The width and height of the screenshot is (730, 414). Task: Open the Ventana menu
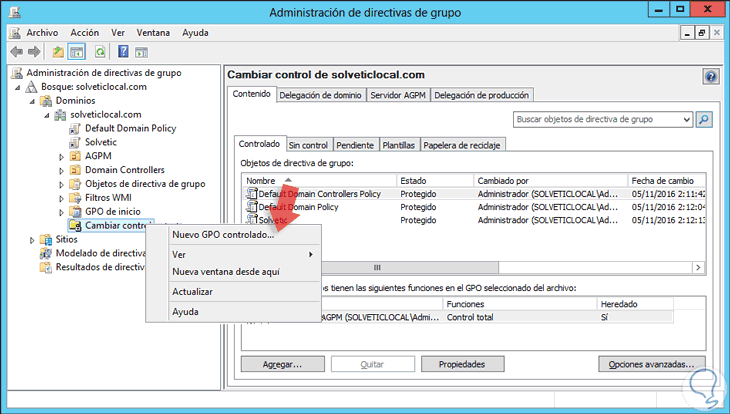click(x=153, y=33)
